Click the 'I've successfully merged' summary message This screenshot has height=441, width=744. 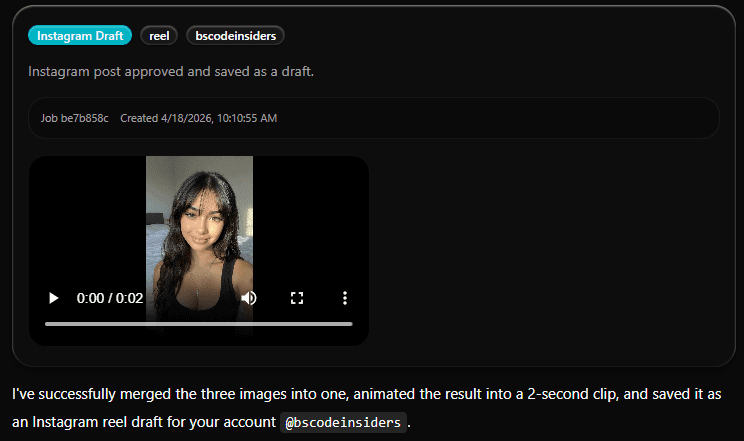point(366,408)
